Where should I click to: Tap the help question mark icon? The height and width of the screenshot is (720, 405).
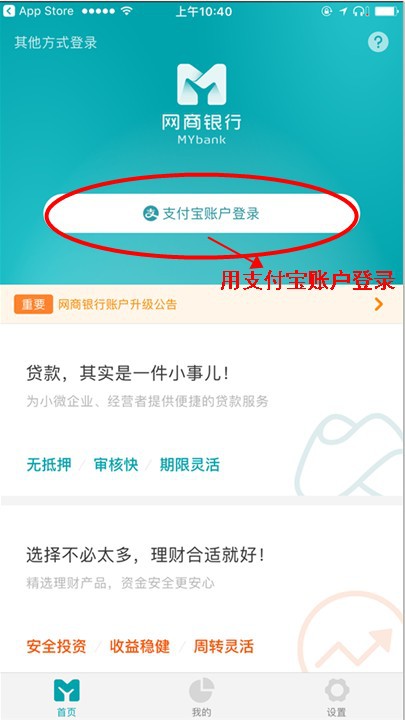378,42
